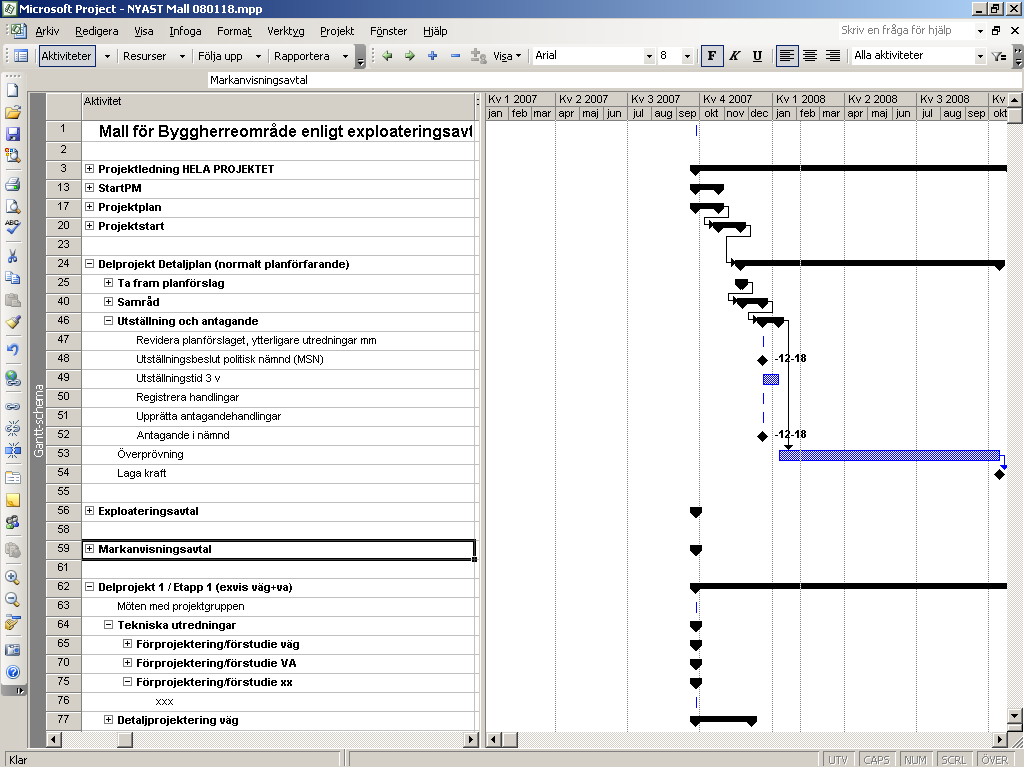Click the Link tasks chain icon

(12, 406)
